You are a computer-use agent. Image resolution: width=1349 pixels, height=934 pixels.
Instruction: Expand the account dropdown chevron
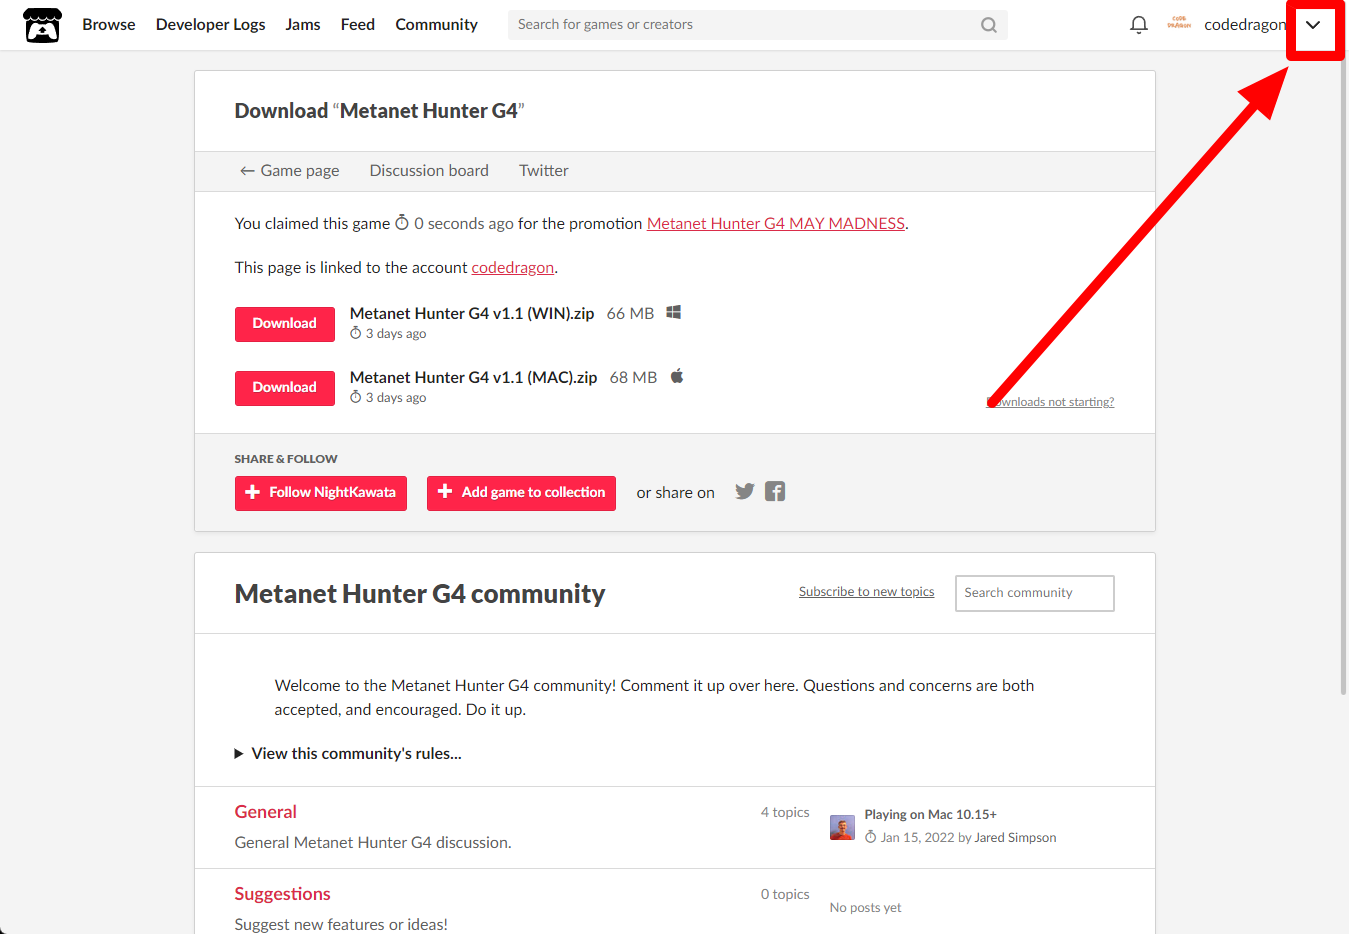[1313, 25]
